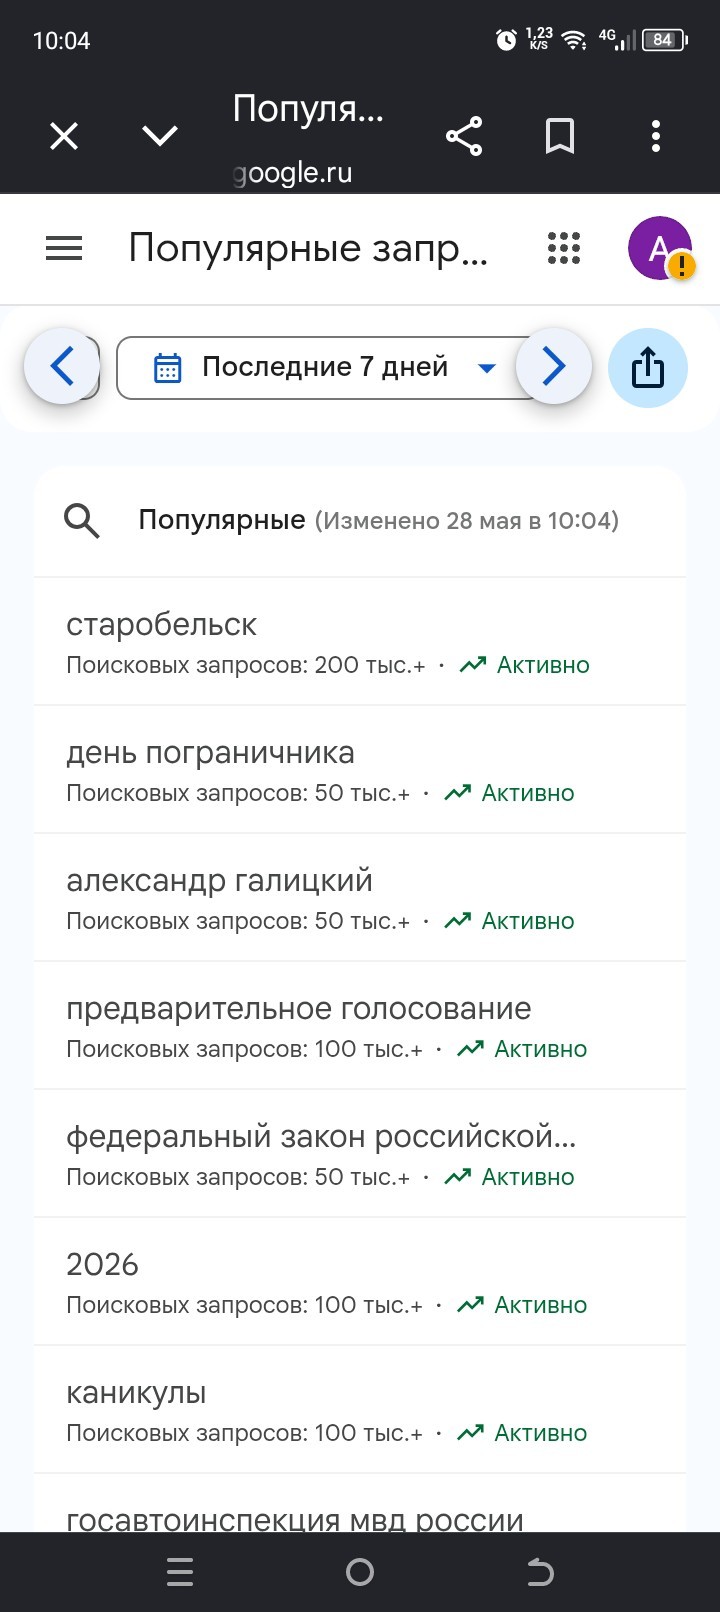
Task: Tap Android home navigation button
Action: pyautogui.click(x=360, y=1572)
